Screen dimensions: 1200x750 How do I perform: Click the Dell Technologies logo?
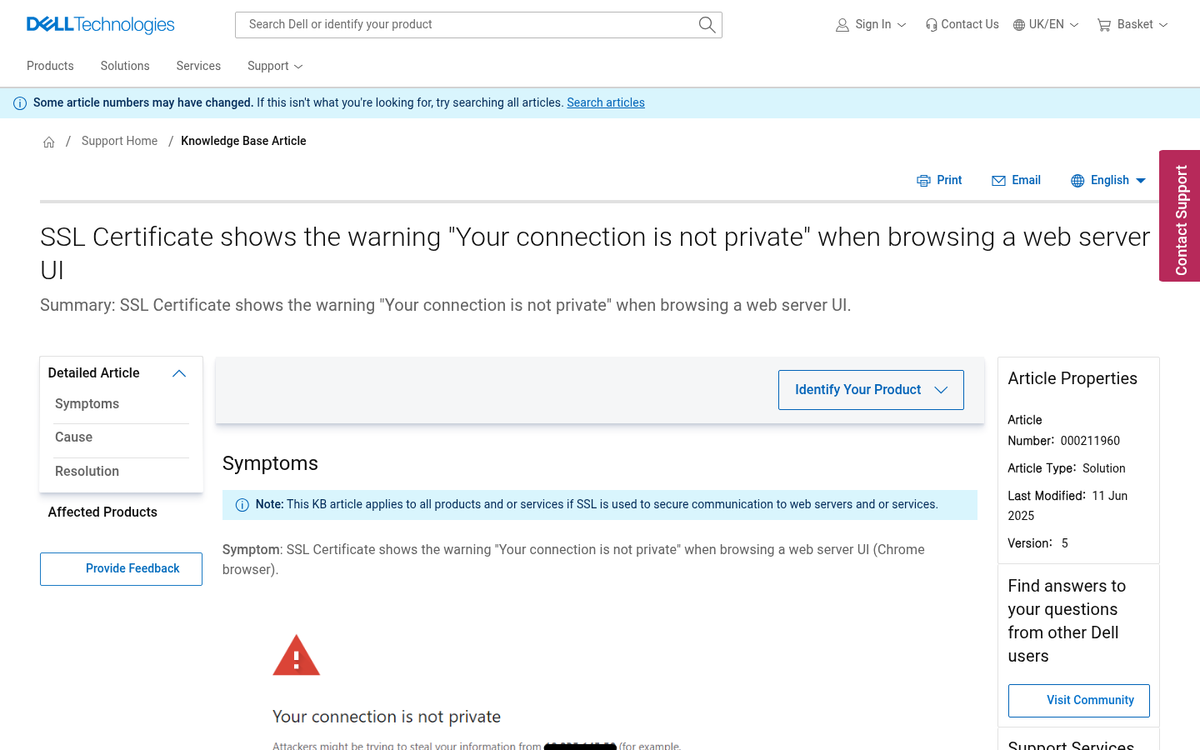(99, 24)
